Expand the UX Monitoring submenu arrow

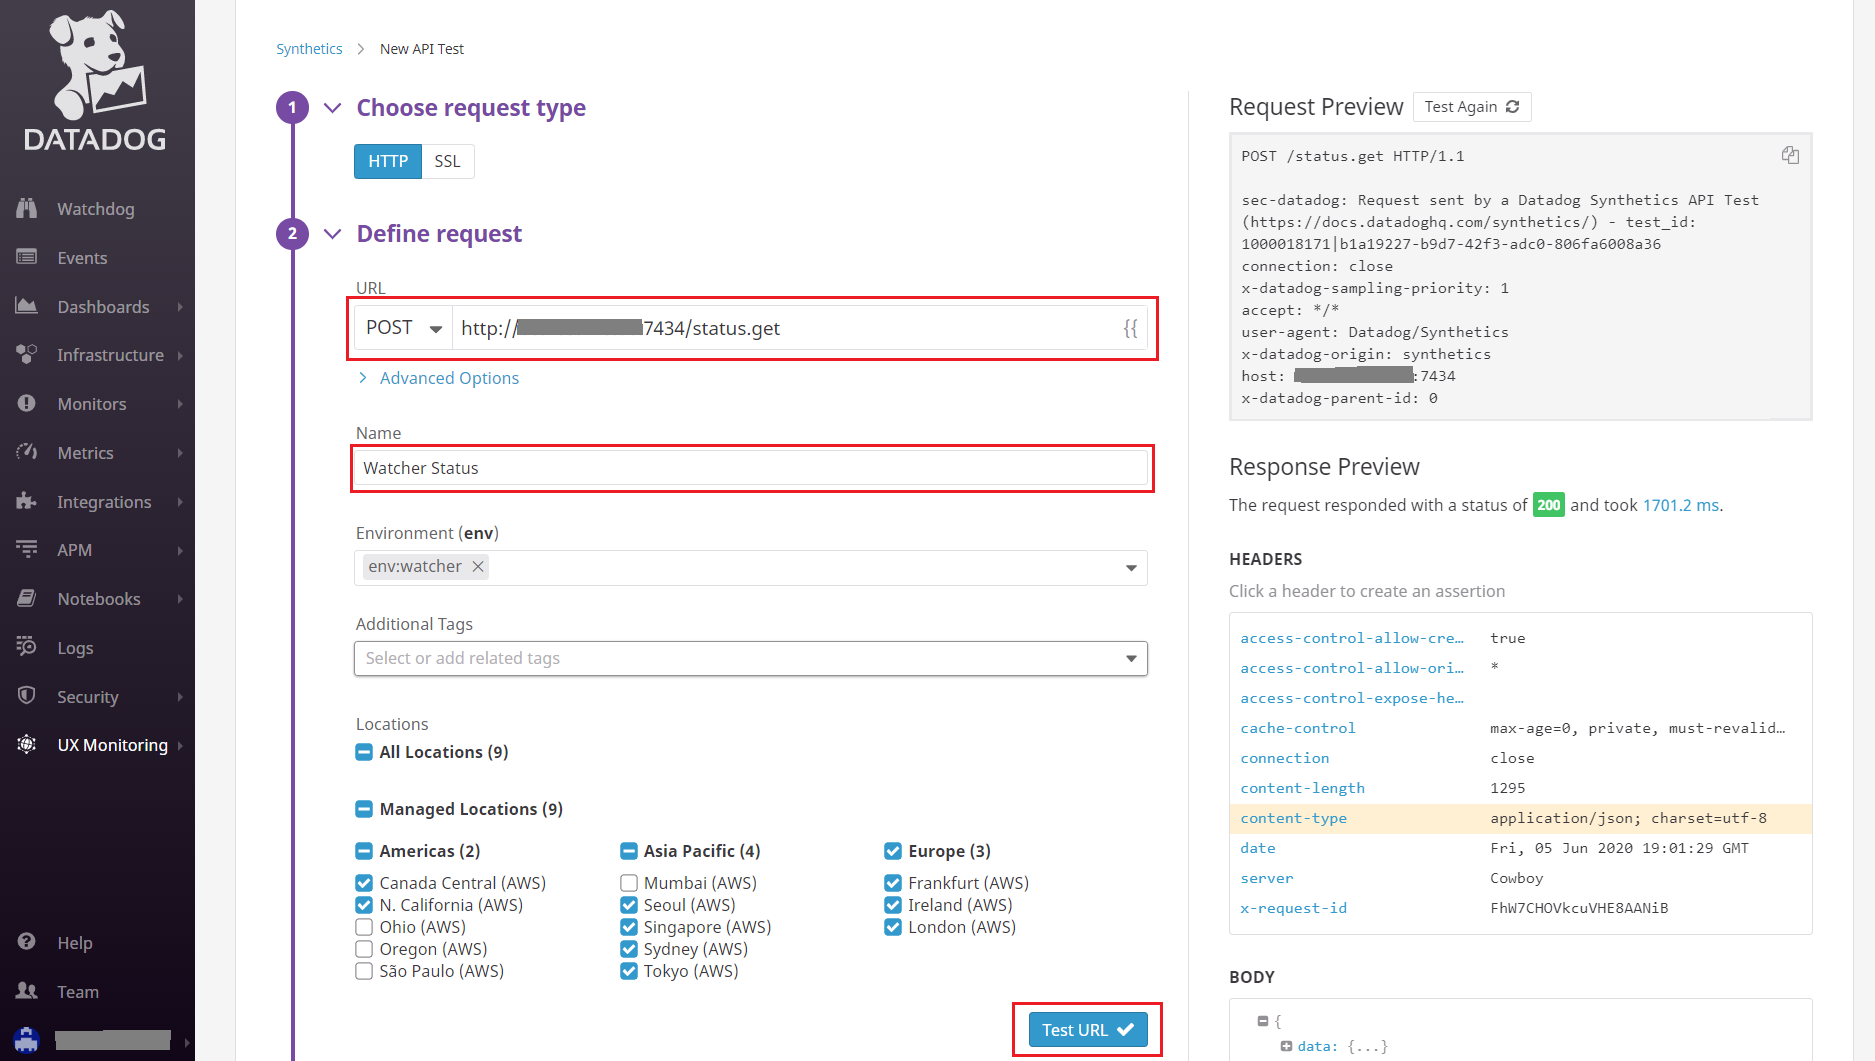tap(180, 745)
